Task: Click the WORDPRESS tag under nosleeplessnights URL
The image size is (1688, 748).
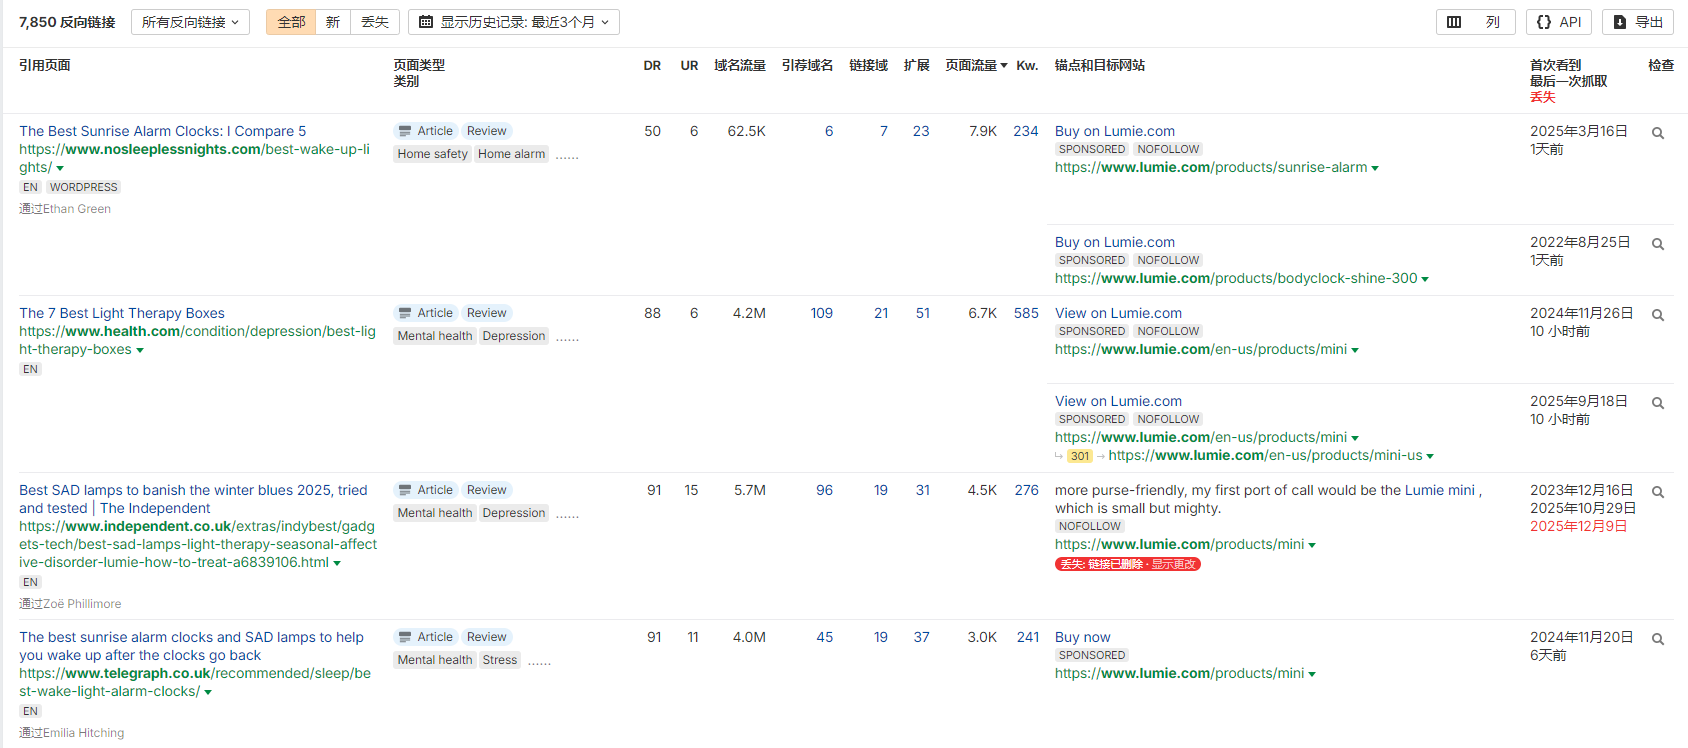Action: [84, 187]
